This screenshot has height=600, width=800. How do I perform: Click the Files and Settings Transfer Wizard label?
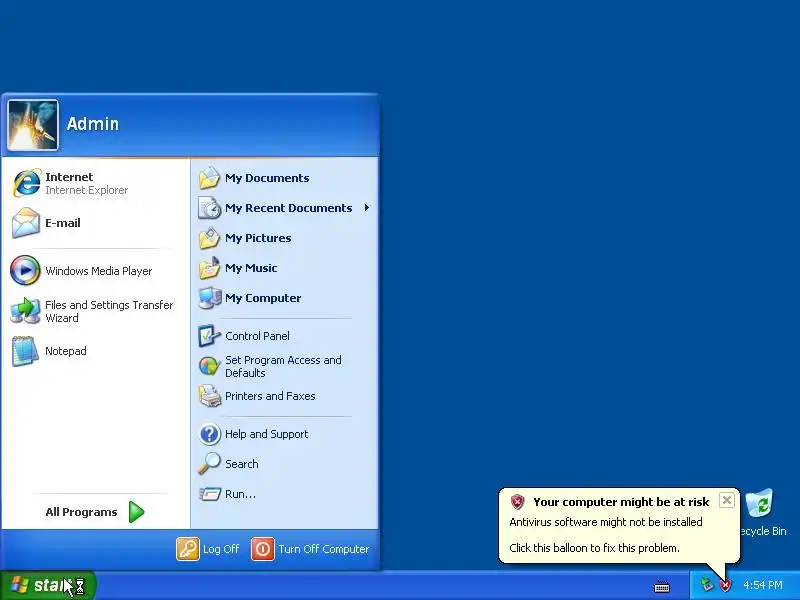click(x=109, y=311)
